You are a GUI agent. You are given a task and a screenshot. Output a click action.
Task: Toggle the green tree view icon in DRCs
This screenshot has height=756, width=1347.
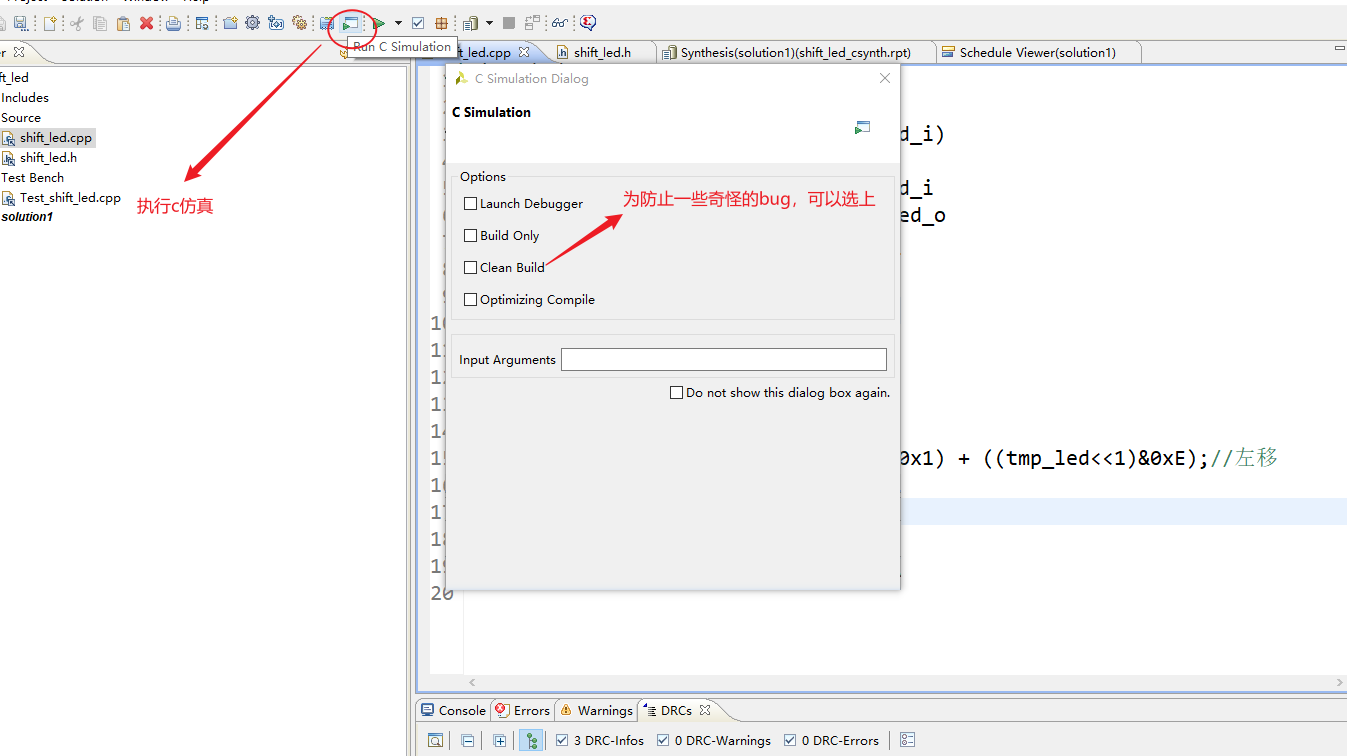pos(532,741)
